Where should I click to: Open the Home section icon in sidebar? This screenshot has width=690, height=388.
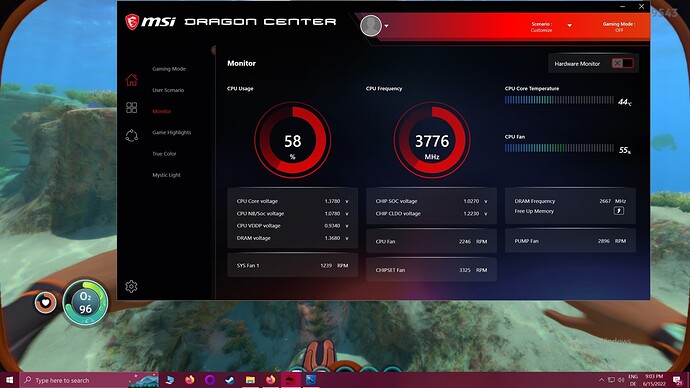point(132,80)
